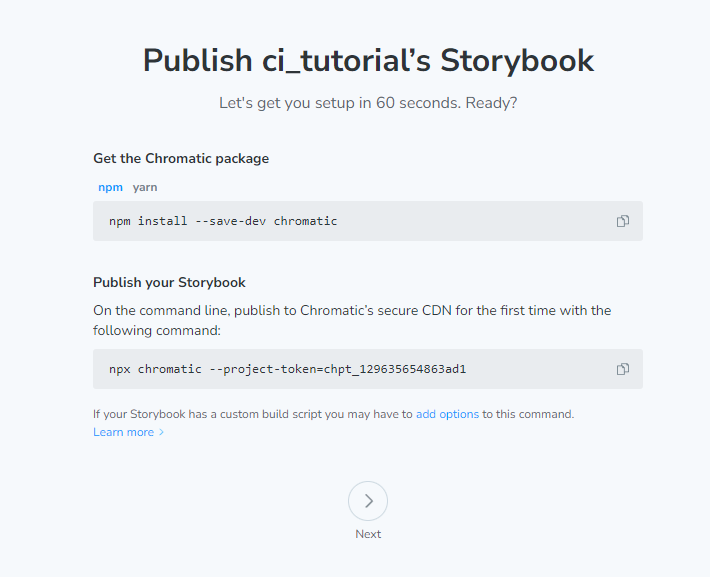
Task: Switch to the npm tab
Action: [x=110, y=187]
